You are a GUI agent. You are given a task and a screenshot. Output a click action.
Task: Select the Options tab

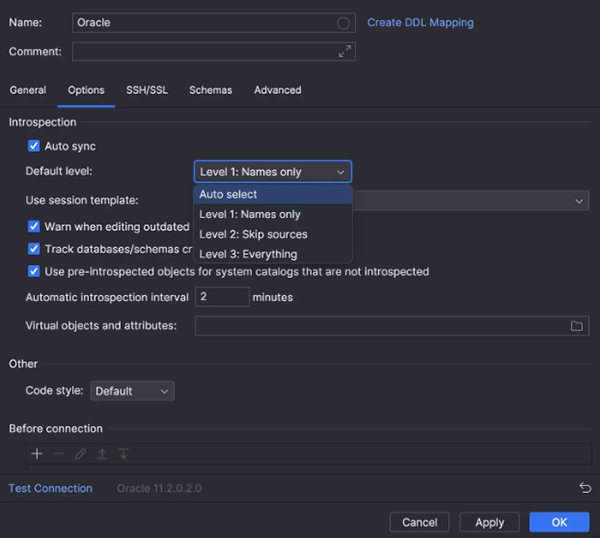tap(86, 90)
